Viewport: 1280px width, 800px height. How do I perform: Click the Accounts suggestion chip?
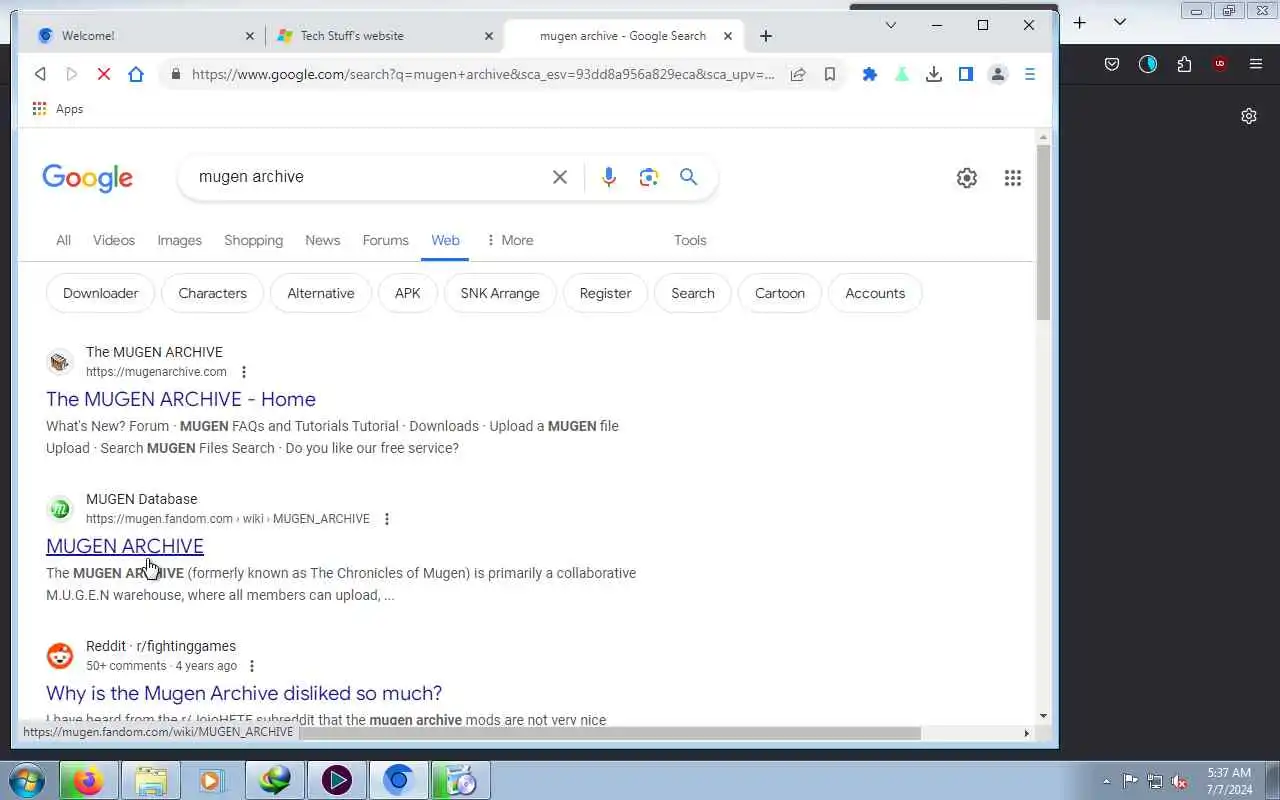(x=875, y=293)
